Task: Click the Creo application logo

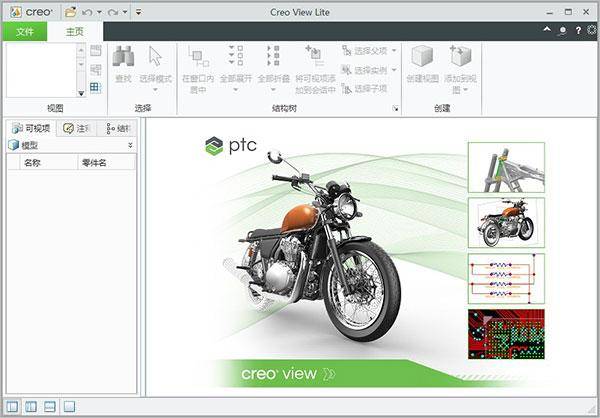Action: click(16, 12)
